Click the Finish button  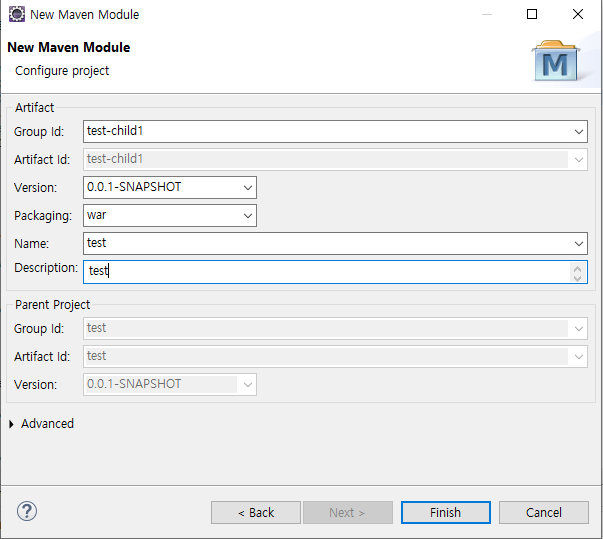446,512
